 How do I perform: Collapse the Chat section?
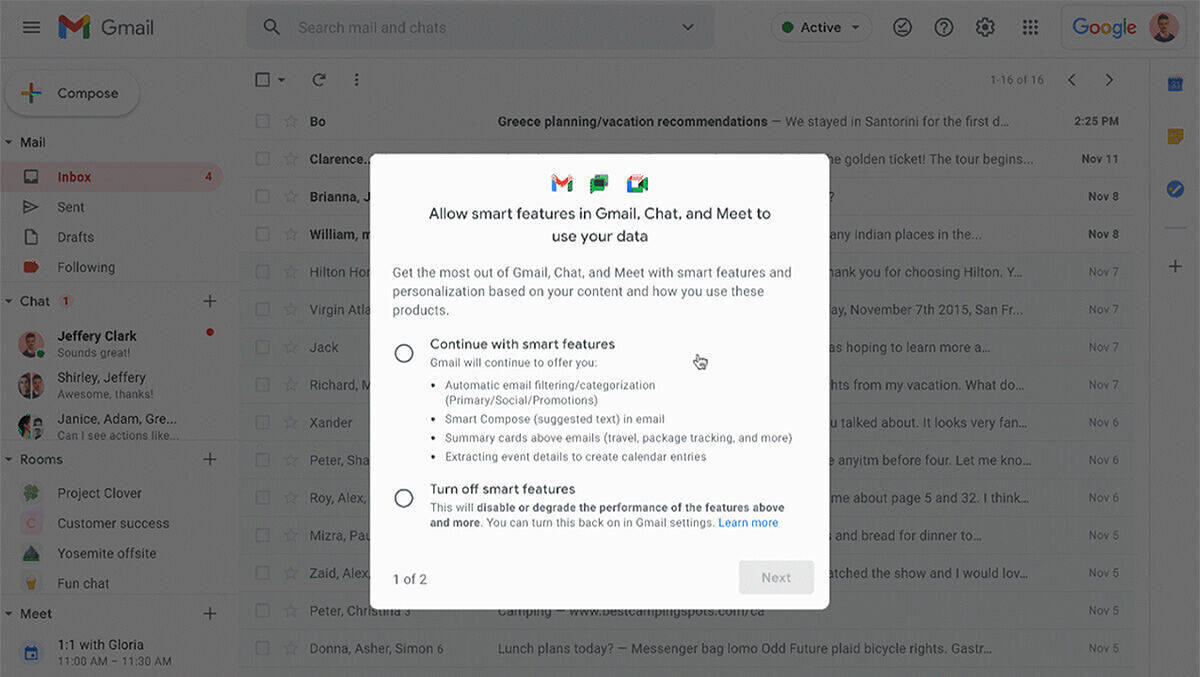[x=9, y=301]
